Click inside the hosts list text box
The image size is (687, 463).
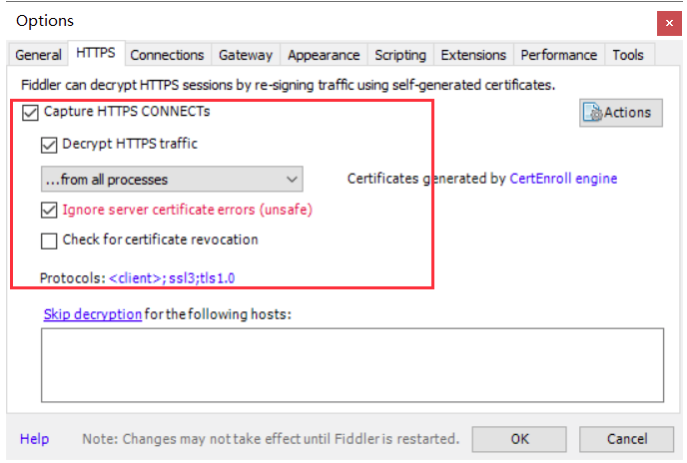tap(352, 365)
